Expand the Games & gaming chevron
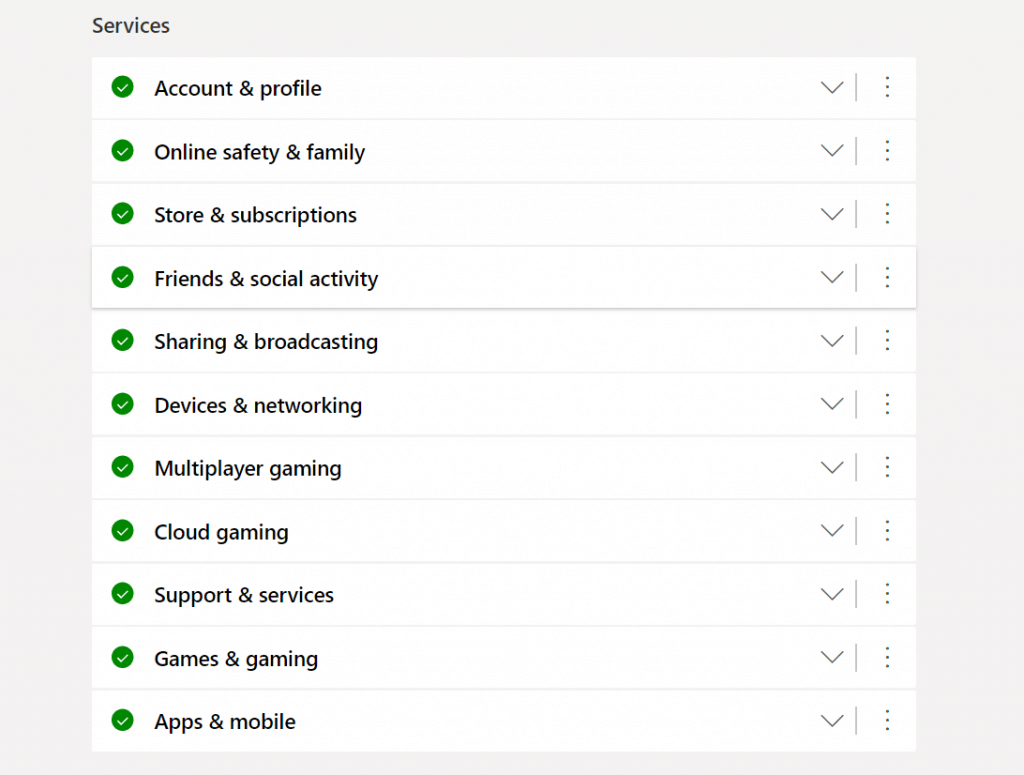The width and height of the screenshot is (1024, 775). tap(832, 658)
